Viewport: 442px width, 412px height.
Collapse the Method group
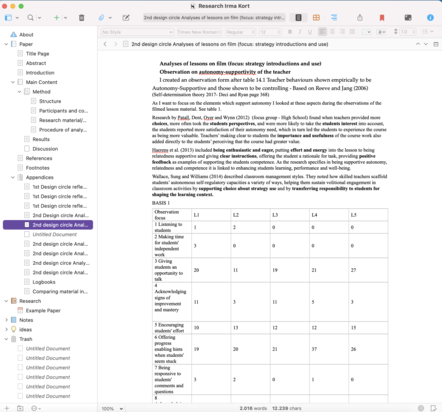[19, 92]
